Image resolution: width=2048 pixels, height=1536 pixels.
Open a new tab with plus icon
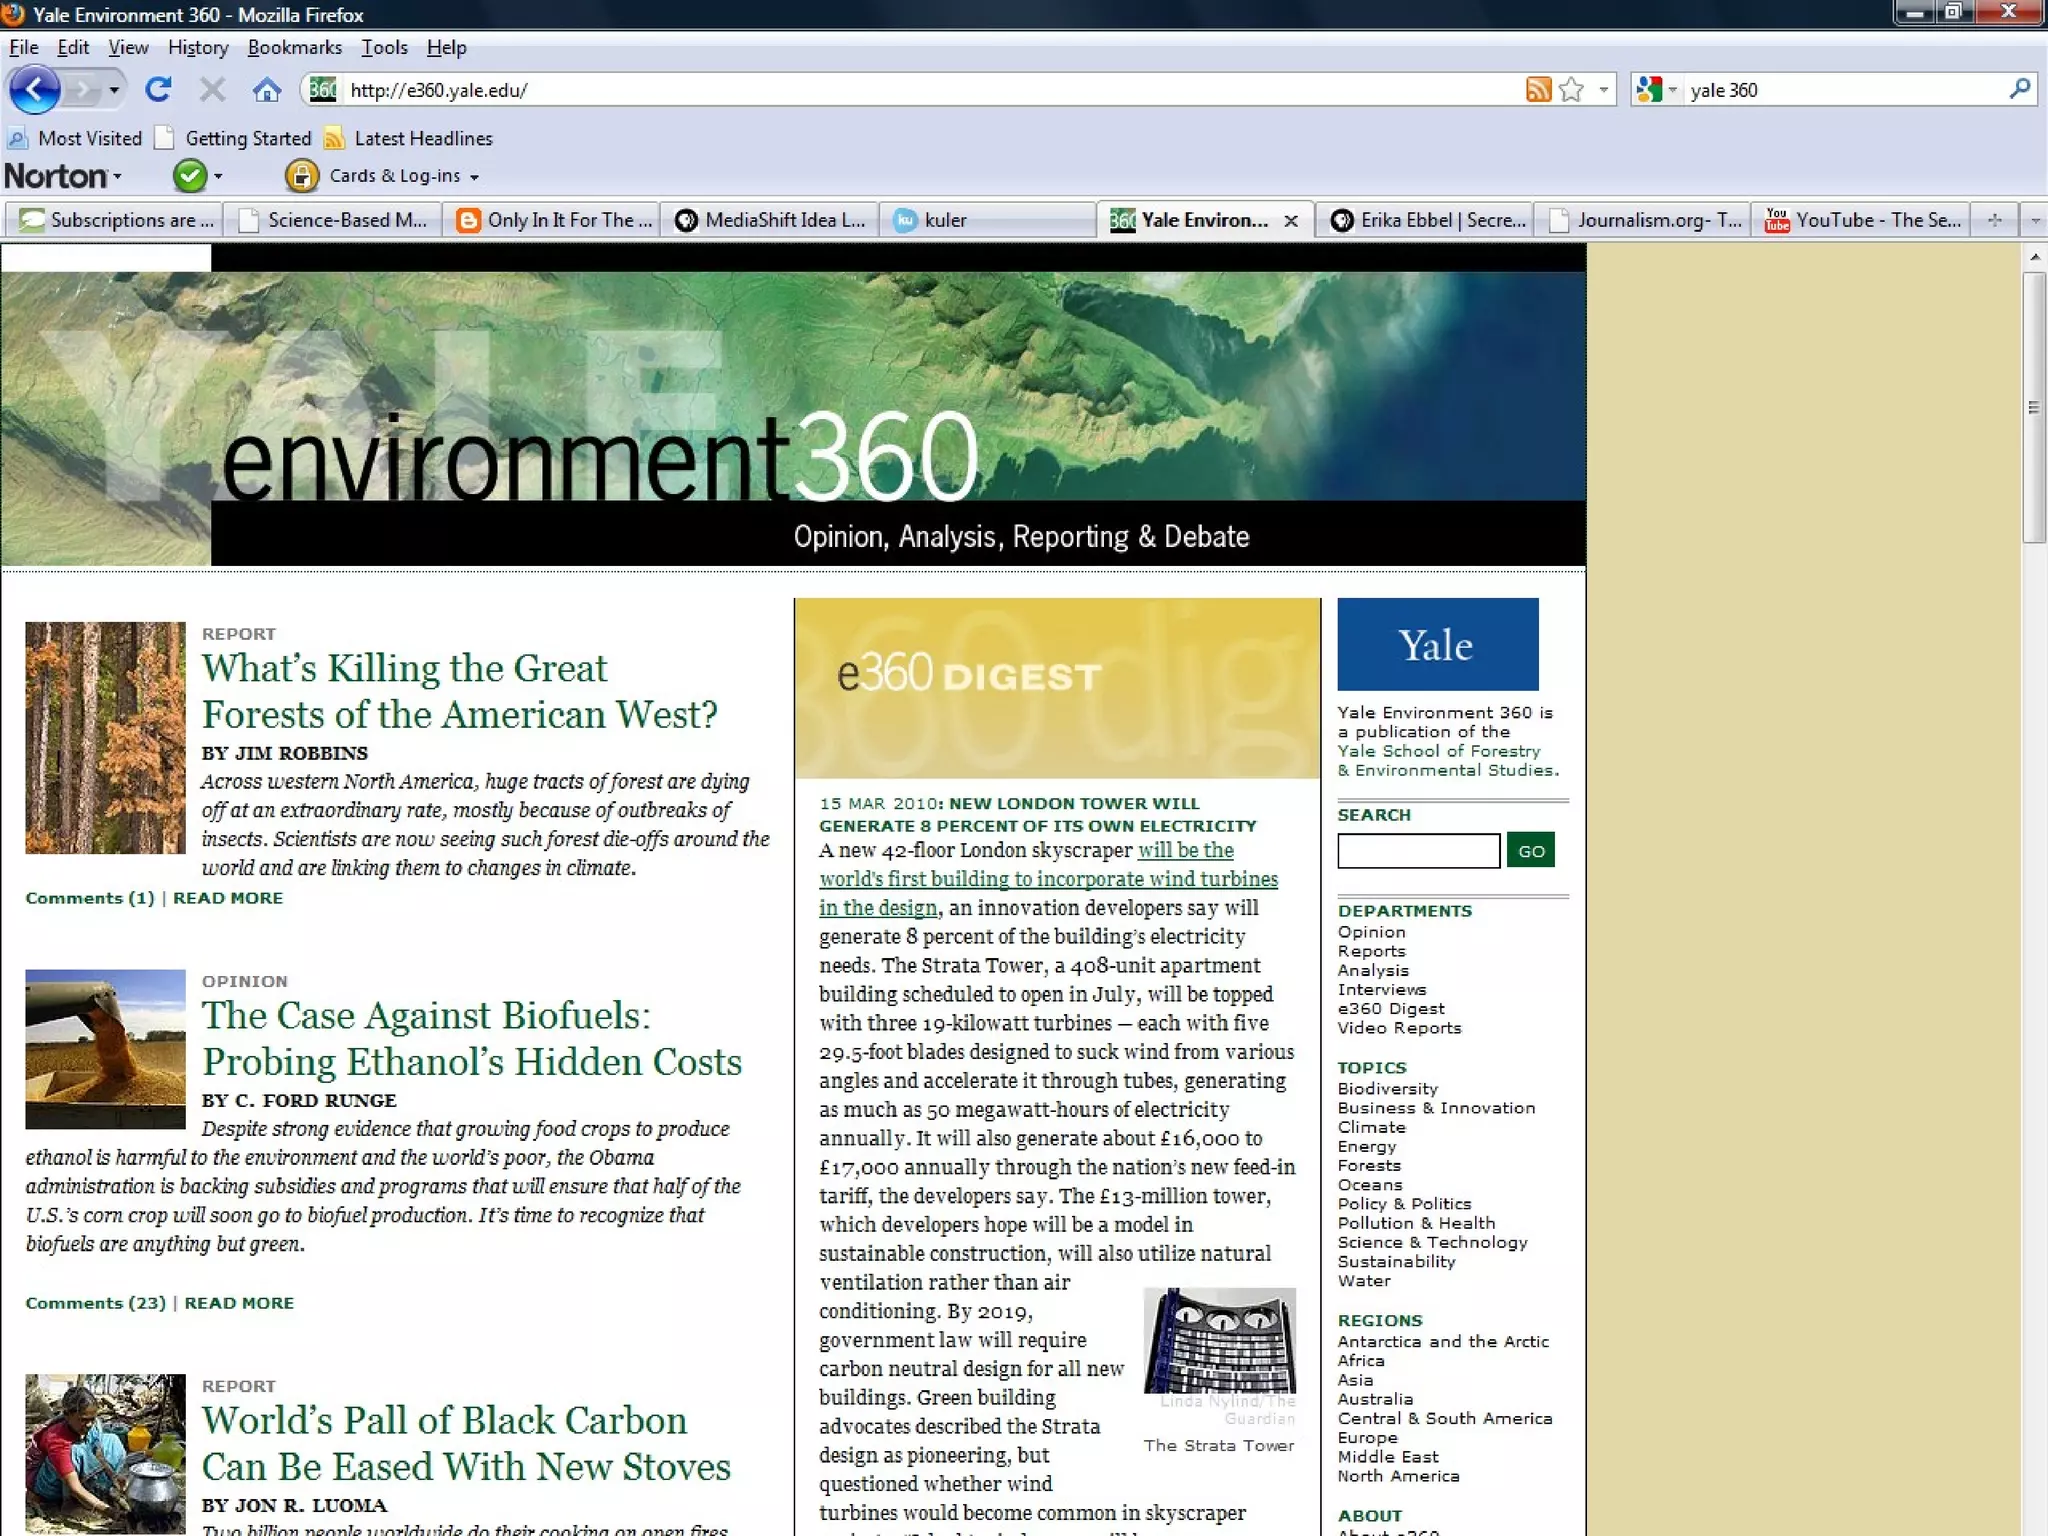(x=1994, y=220)
